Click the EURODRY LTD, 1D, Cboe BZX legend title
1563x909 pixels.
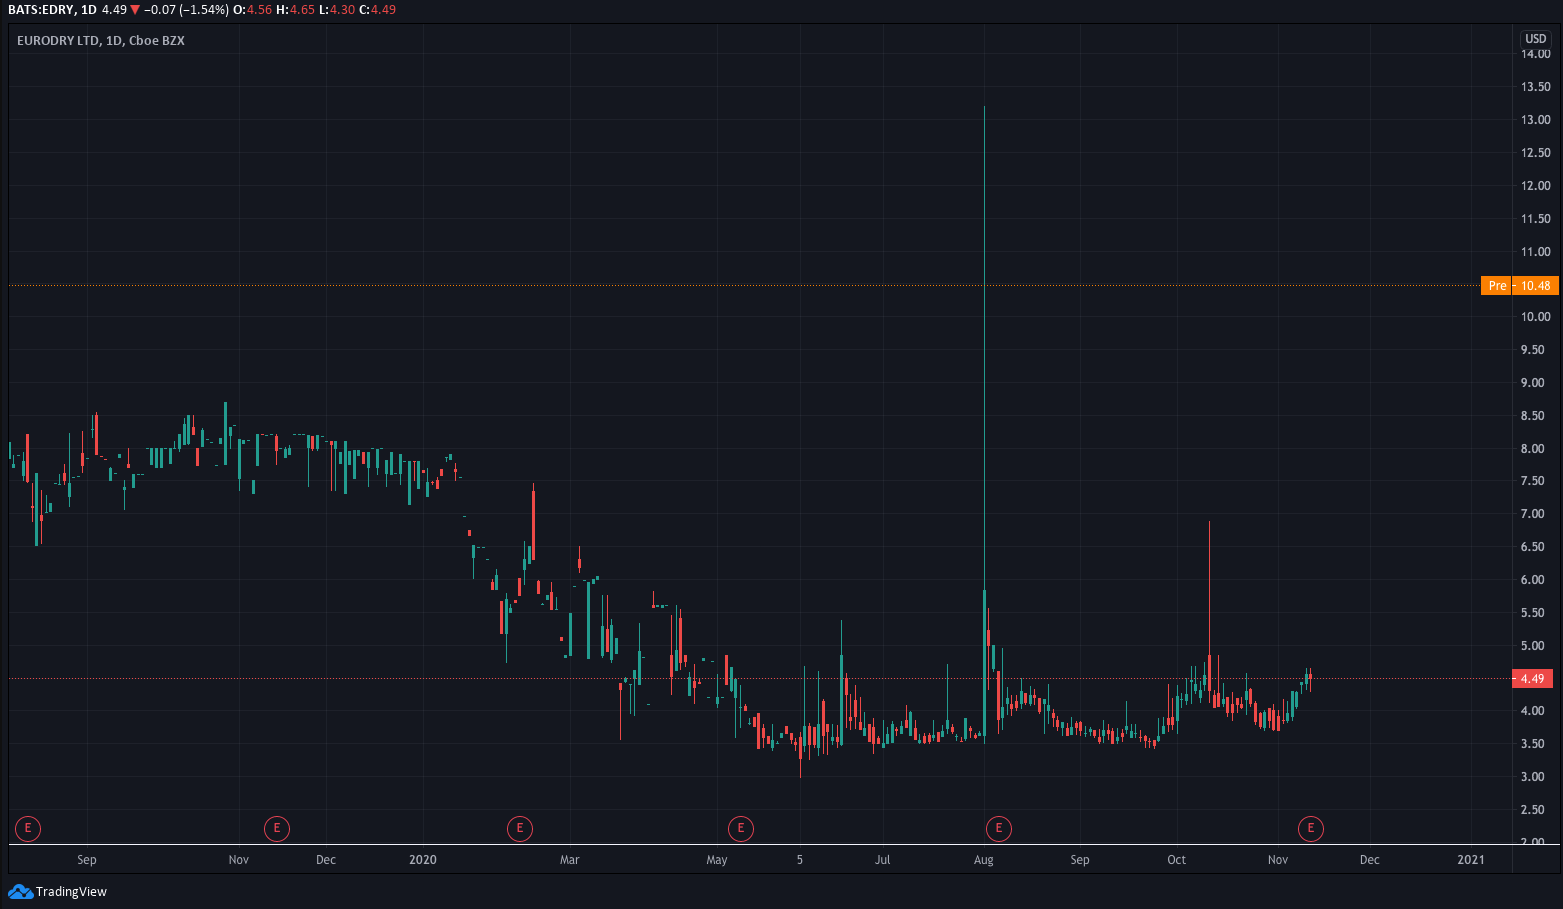pos(101,41)
